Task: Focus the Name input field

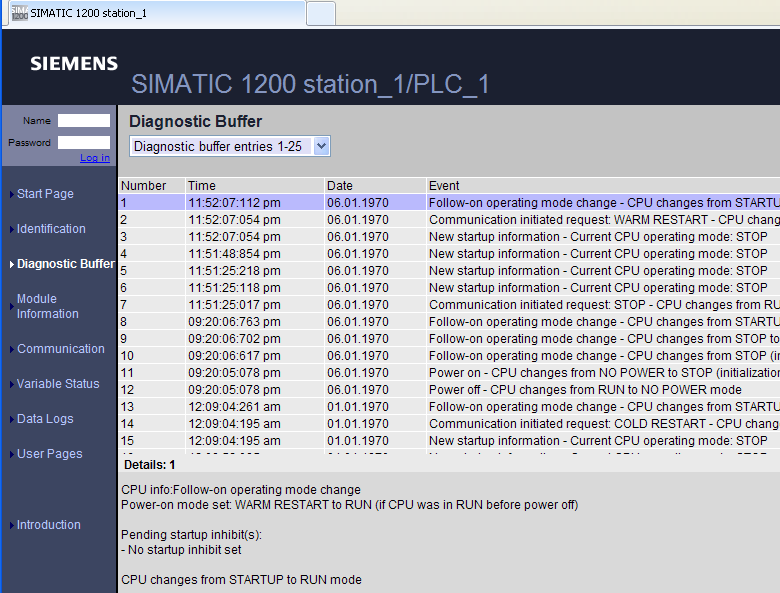Action: point(84,120)
